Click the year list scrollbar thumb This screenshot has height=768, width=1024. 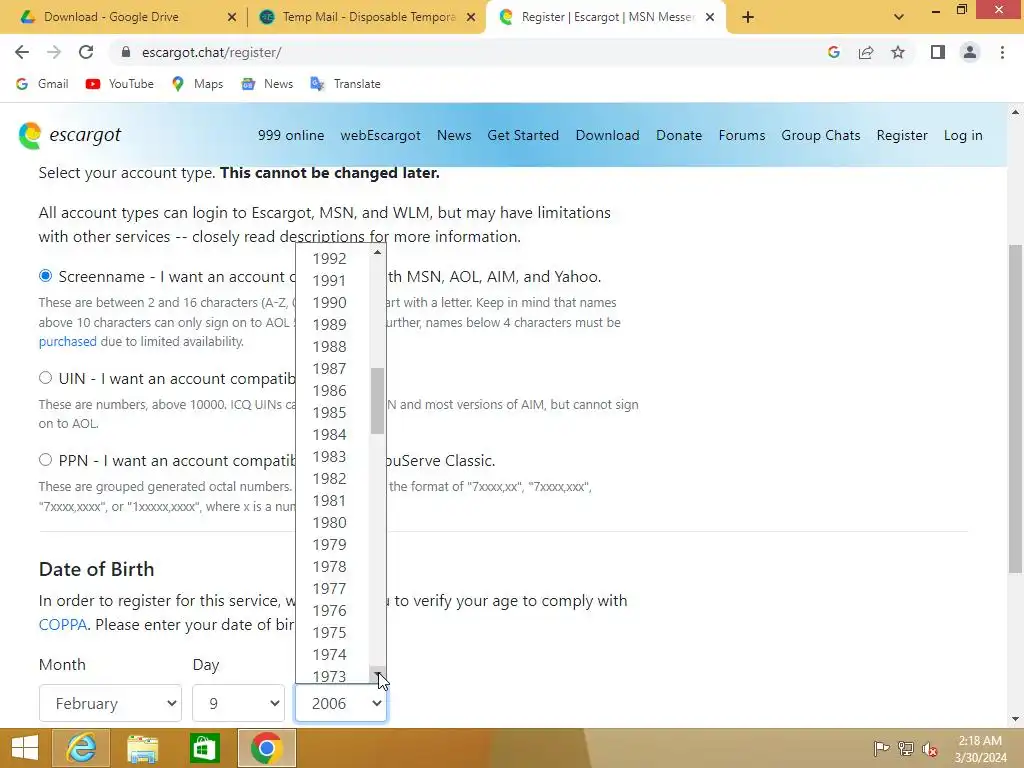[377, 400]
